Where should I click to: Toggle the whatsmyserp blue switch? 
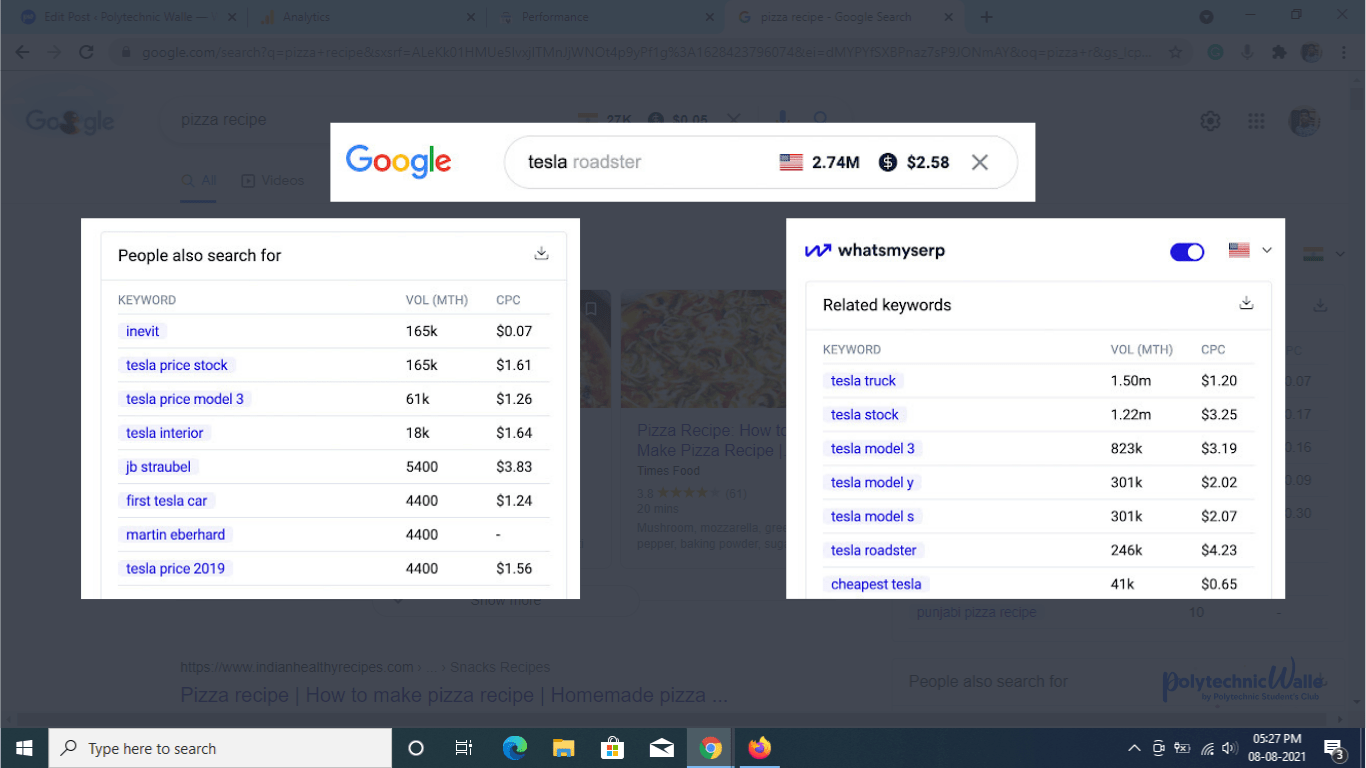1187,252
